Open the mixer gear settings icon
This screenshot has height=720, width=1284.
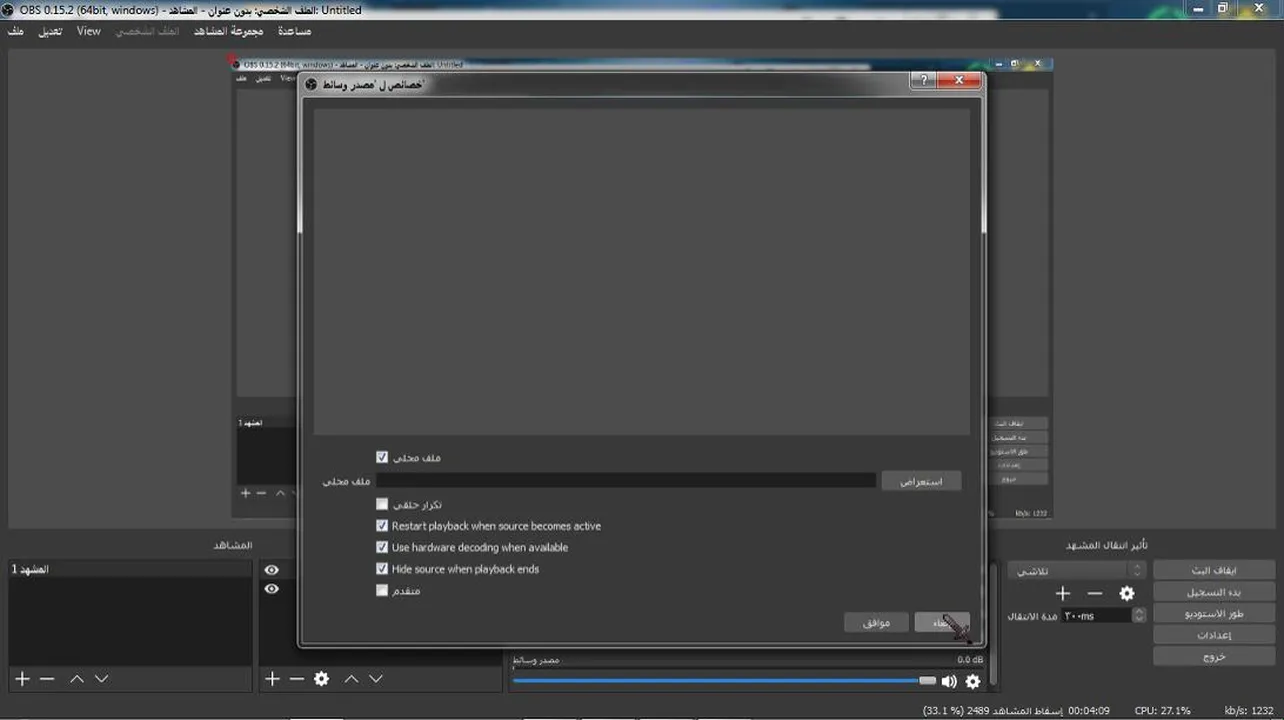coord(972,682)
